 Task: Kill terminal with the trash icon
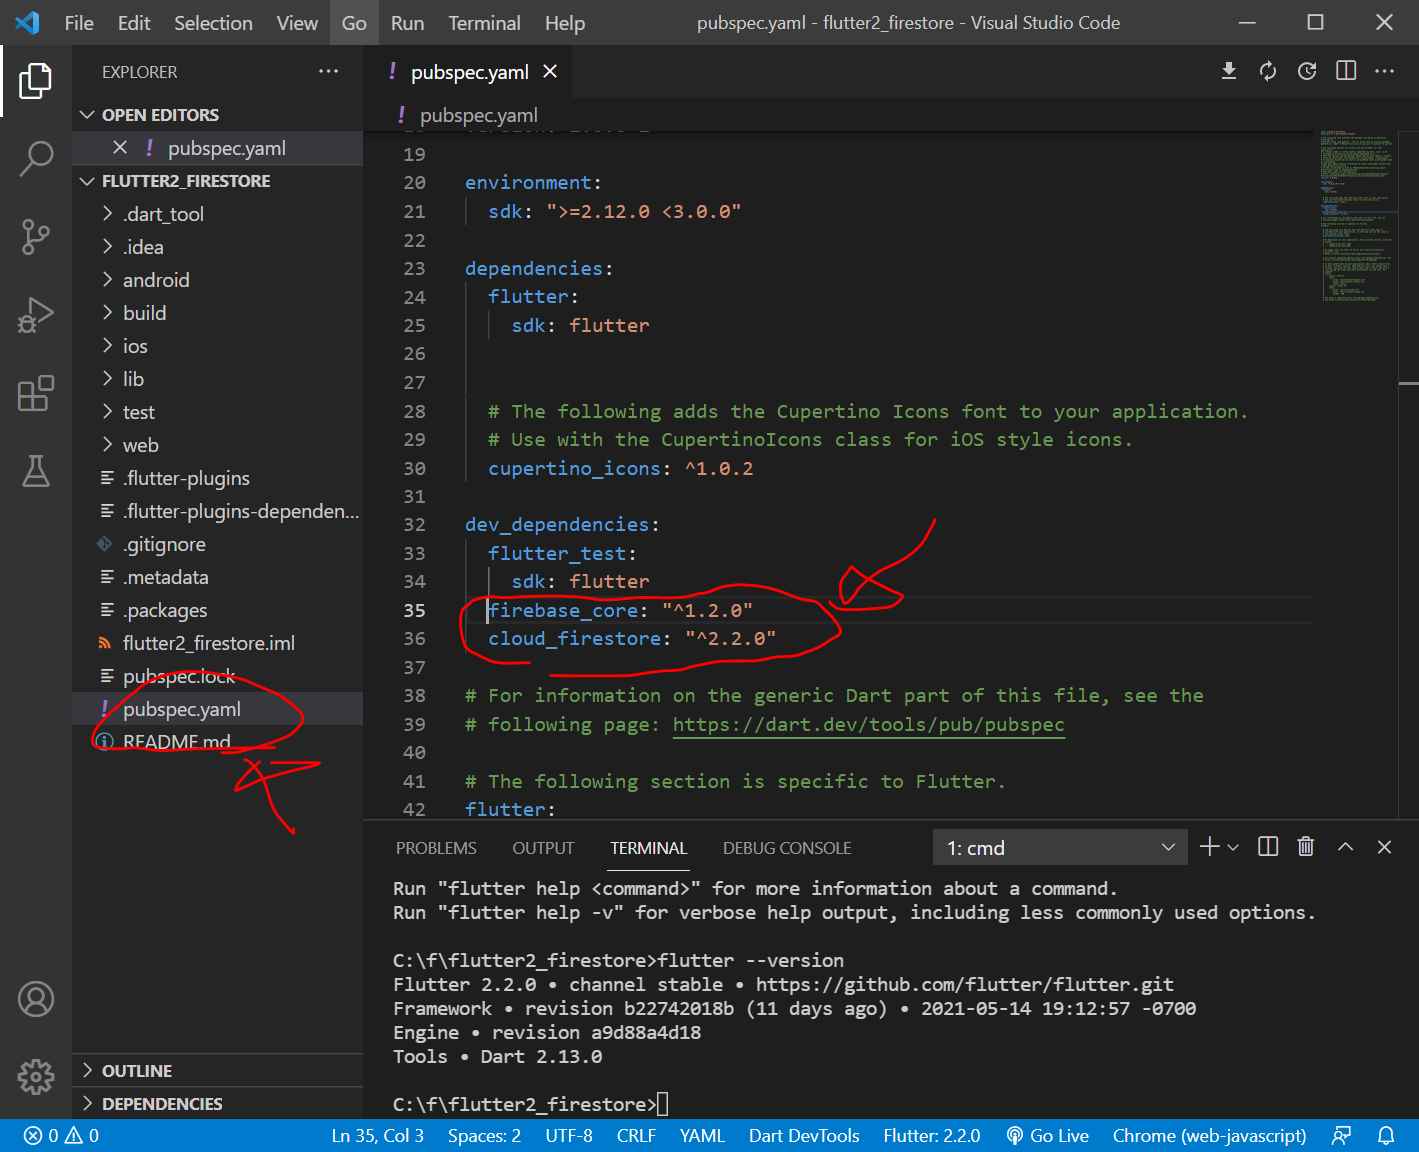(x=1305, y=847)
